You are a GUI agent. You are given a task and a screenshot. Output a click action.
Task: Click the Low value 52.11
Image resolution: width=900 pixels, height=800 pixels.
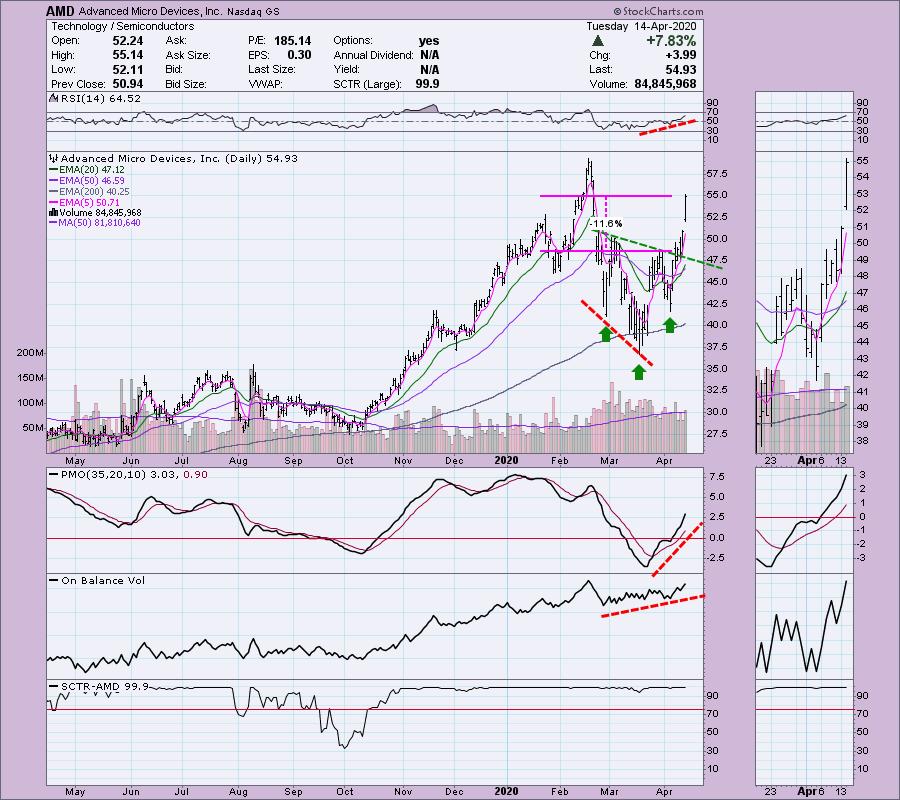(x=128, y=69)
